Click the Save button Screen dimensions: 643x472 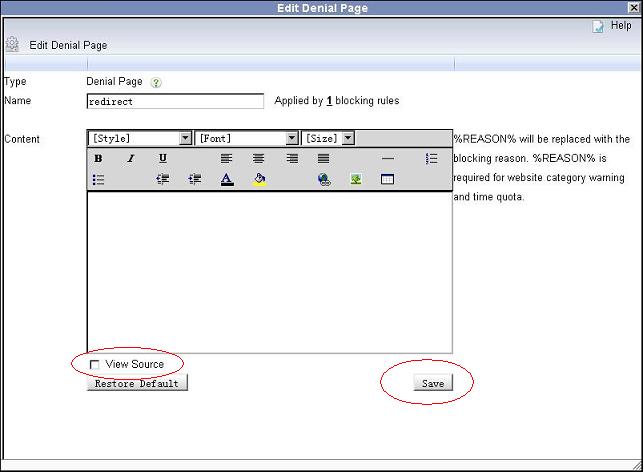(433, 383)
